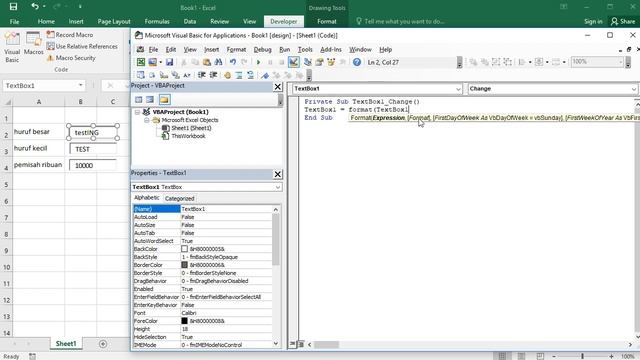Outdent code with the Outdent icon
Image resolution: width=640 pixels, height=360 pixels.
pyautogui.click(x=213, y=75)
